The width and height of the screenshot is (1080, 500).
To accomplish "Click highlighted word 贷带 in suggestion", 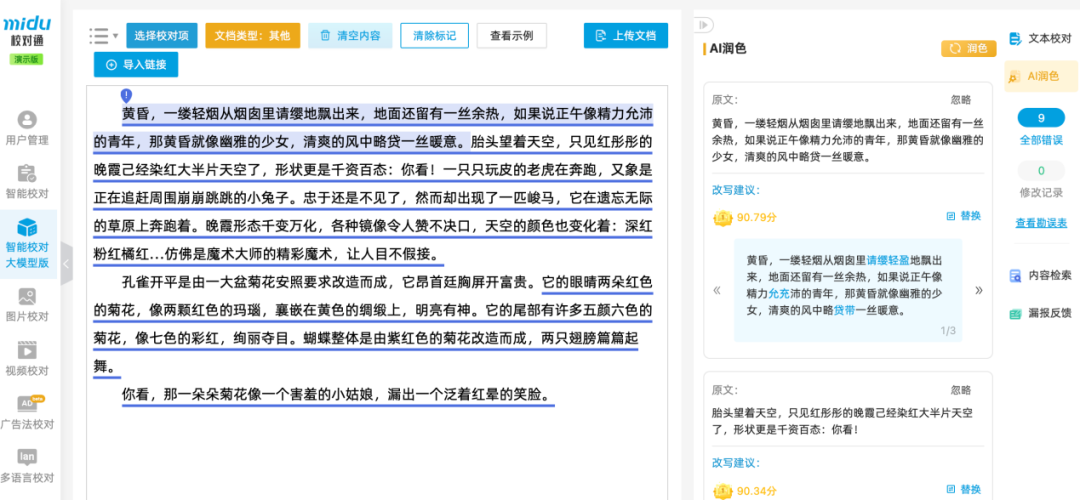I will pyautogui.click(x=844, y=311).
